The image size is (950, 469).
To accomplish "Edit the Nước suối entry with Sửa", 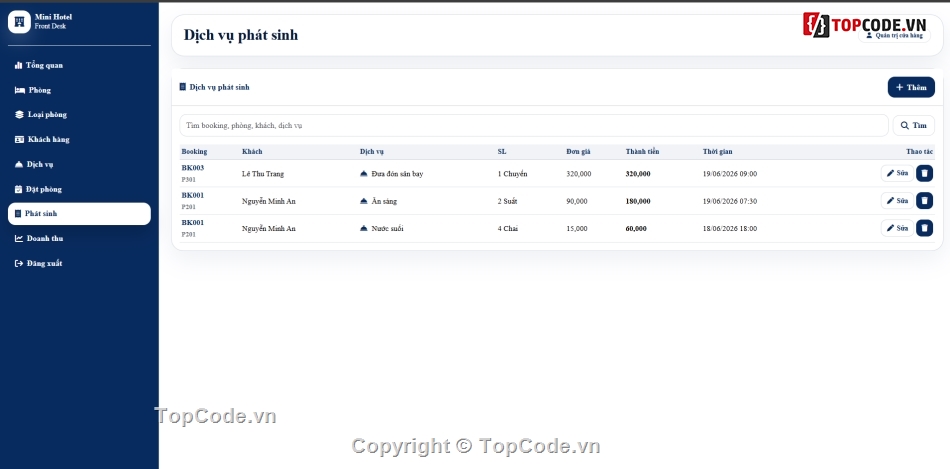I will (x=897, y=228).
